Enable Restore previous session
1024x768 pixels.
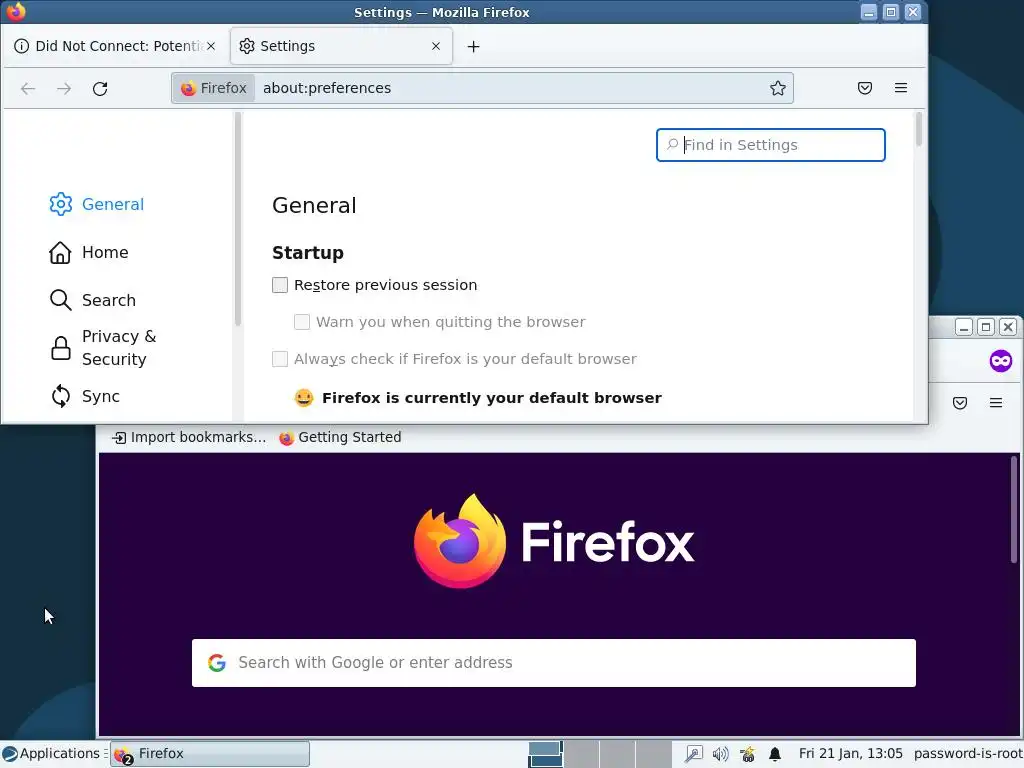(280, 285)
